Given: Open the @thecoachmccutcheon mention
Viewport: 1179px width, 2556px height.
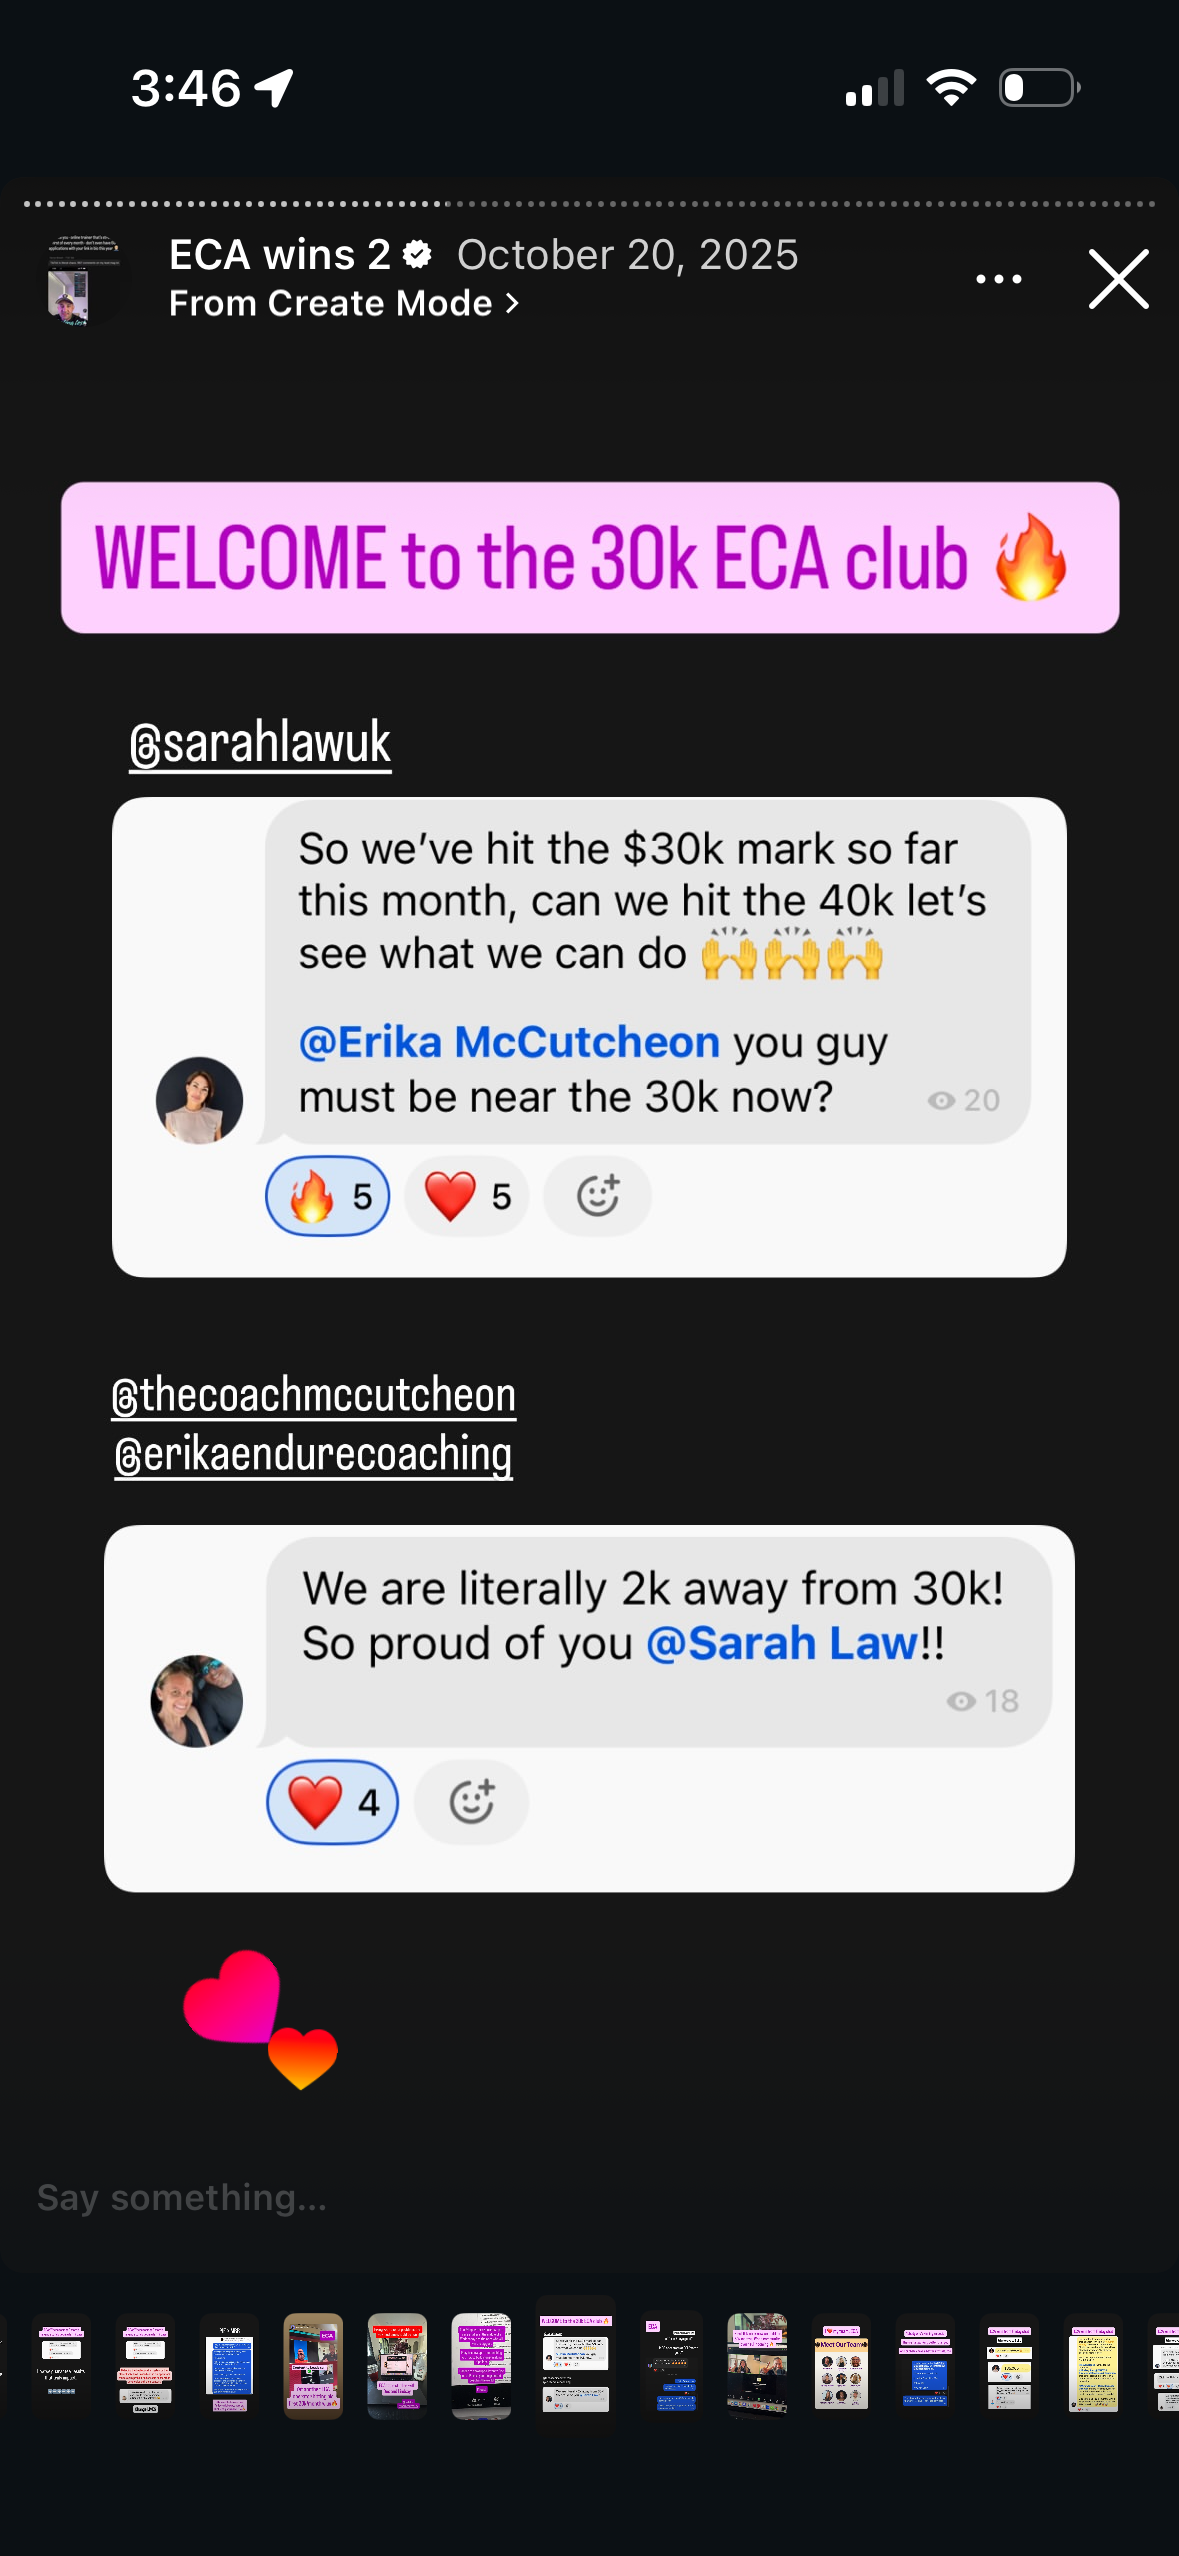Looking at the screenshot, I should point(314,1395).
